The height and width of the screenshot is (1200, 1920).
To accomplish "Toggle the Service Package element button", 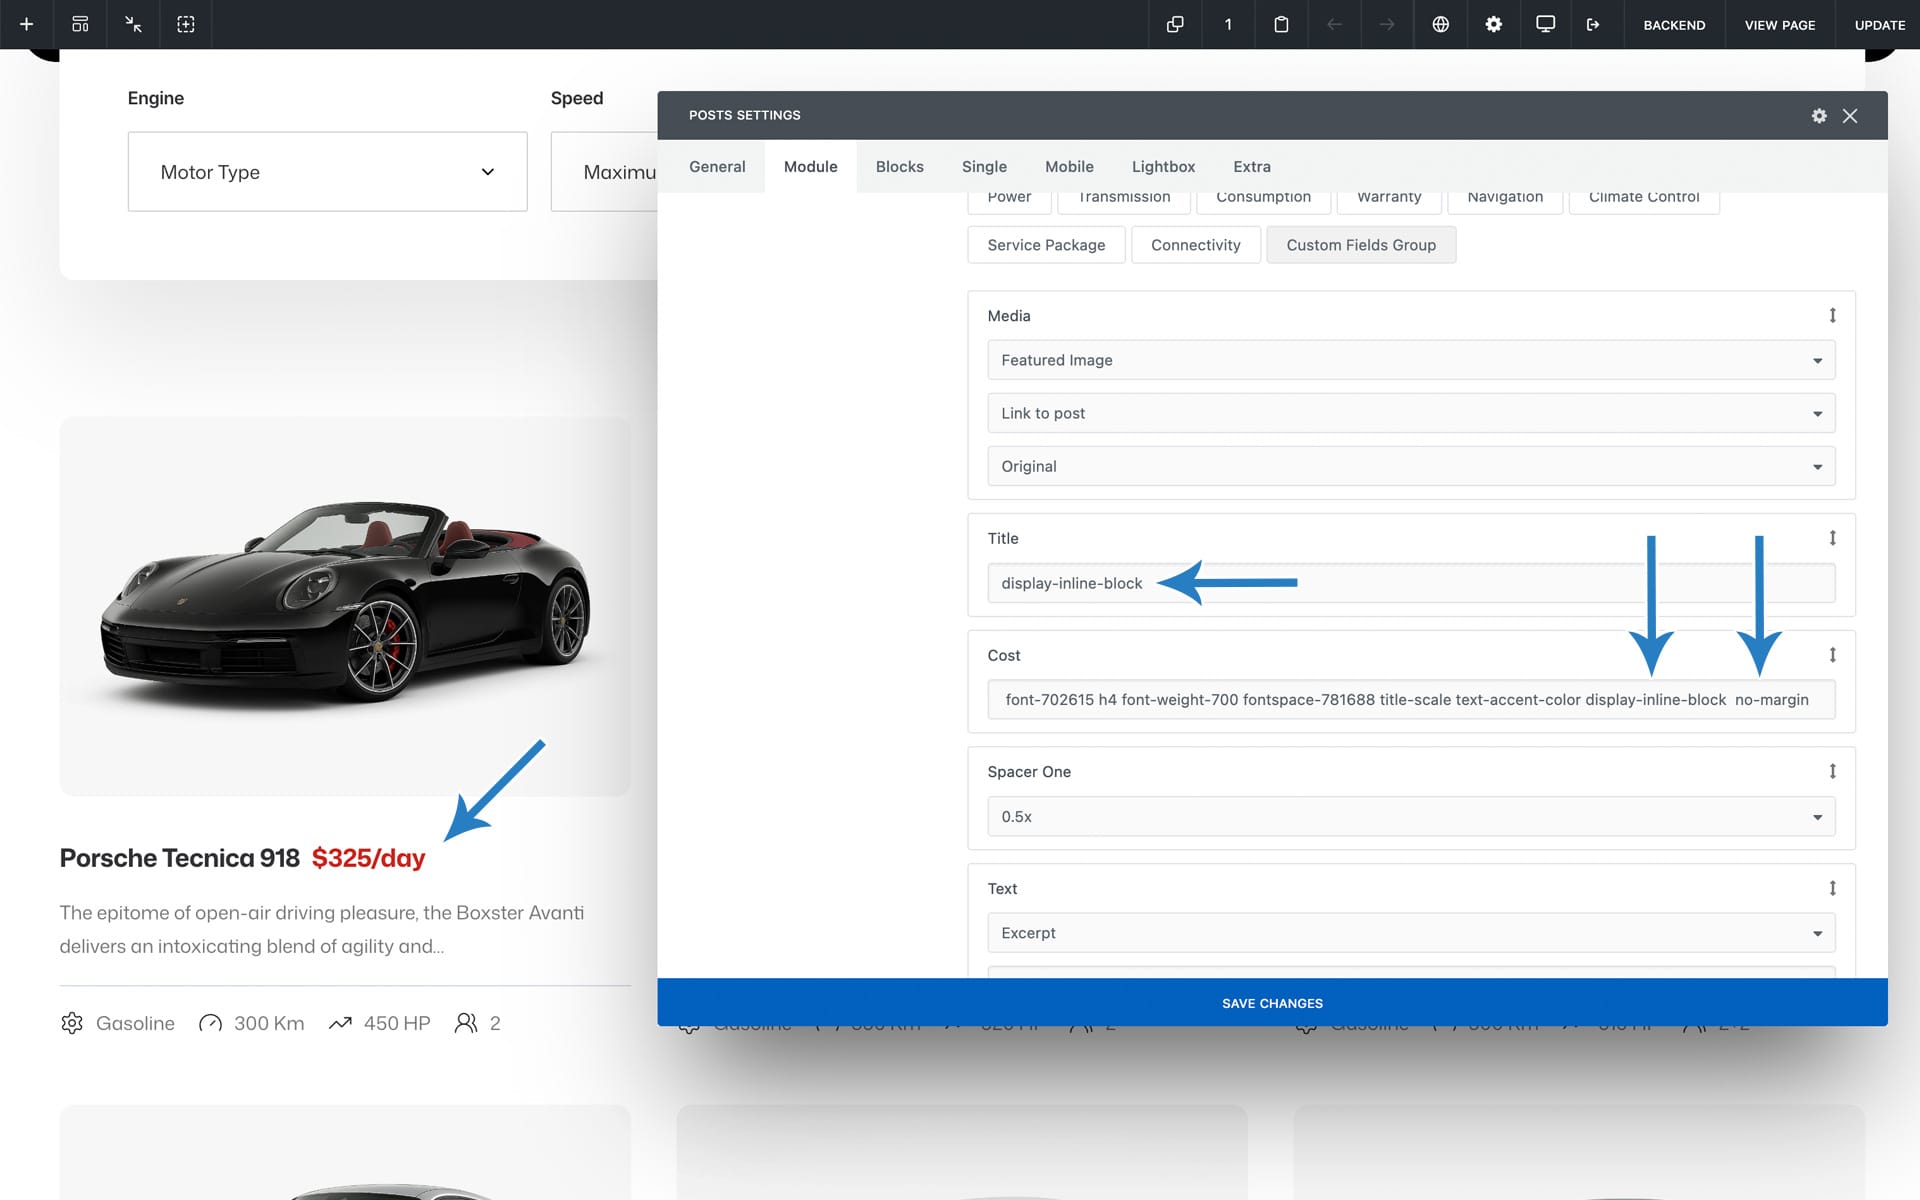I will pos(1046,245).
